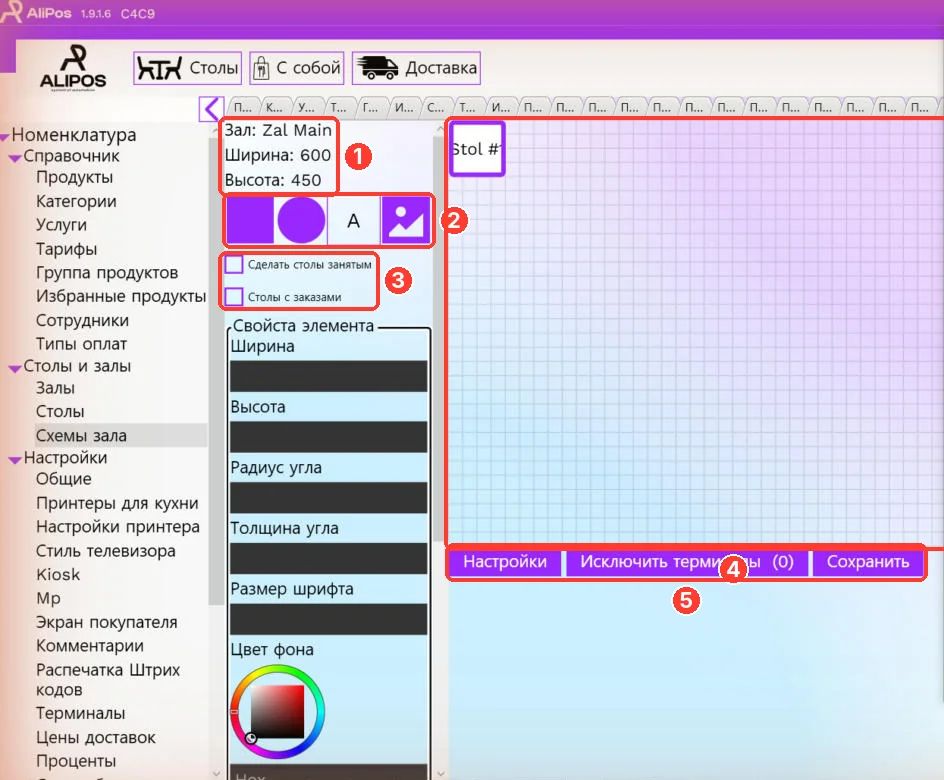Screen dimensions: 944x780
Task: Pick a hue on the color wheel ring
Action: (278, 671)
